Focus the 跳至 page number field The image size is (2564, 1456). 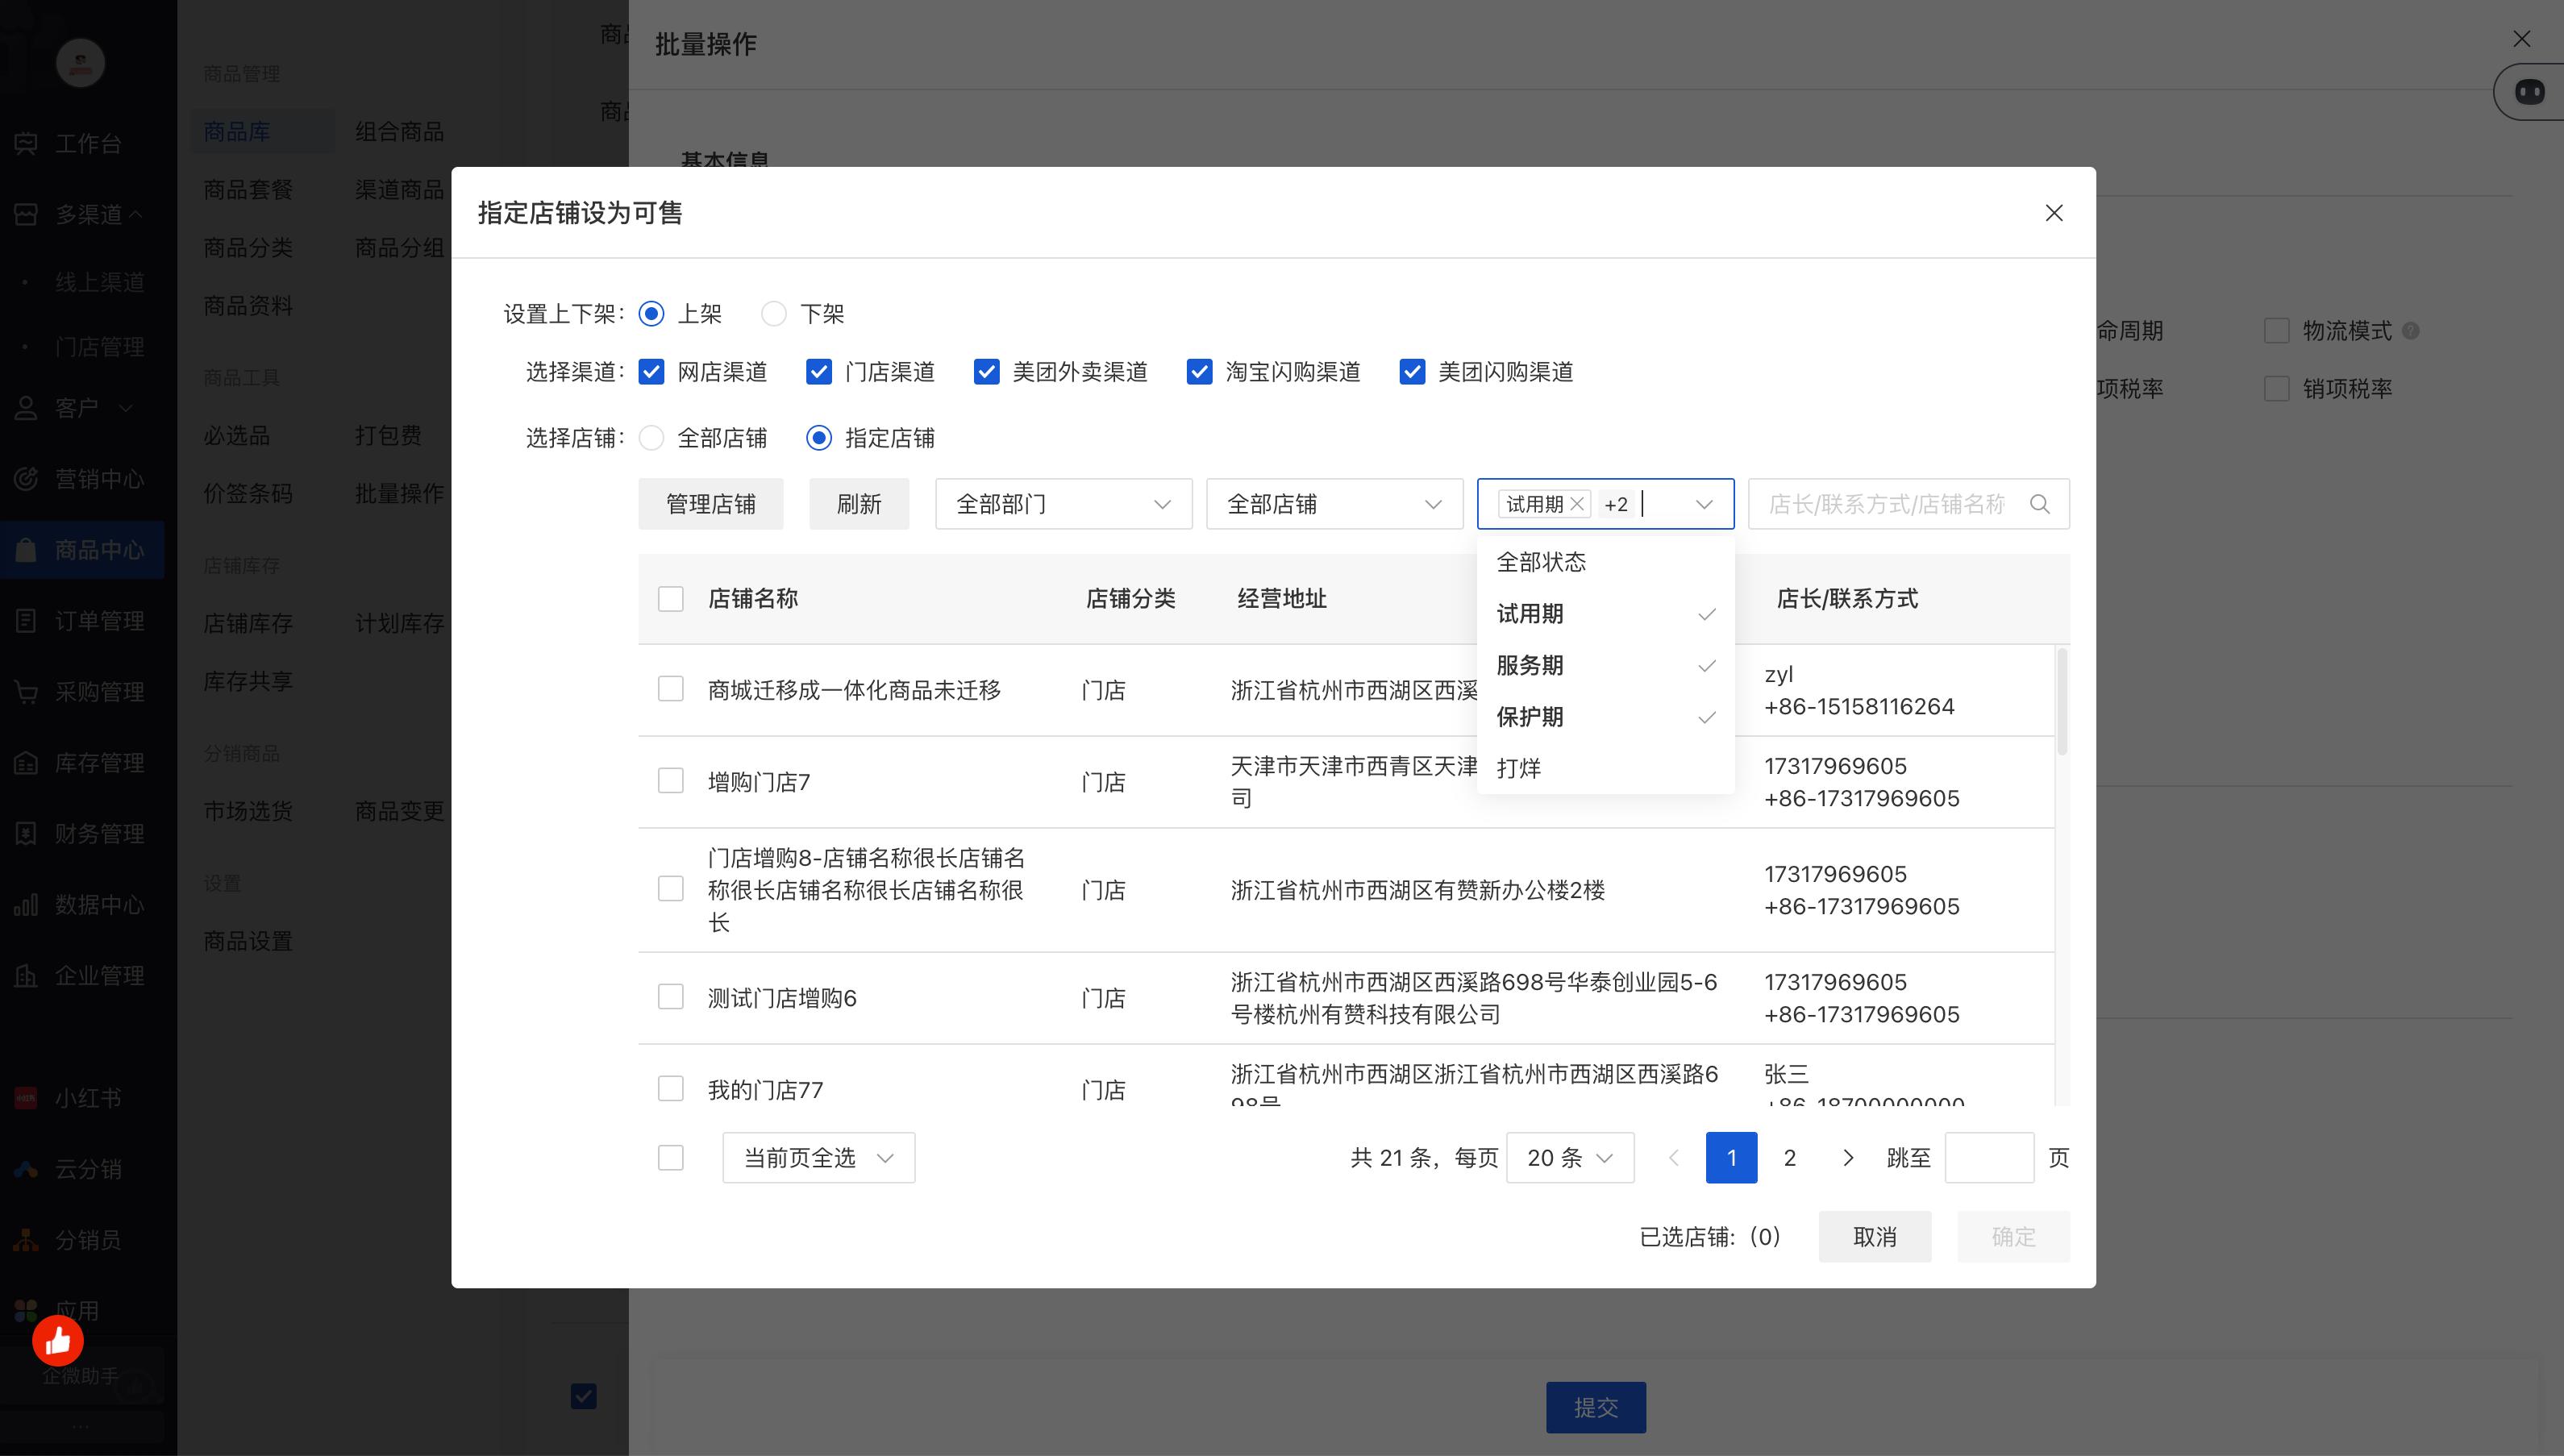[1989, 1158]
